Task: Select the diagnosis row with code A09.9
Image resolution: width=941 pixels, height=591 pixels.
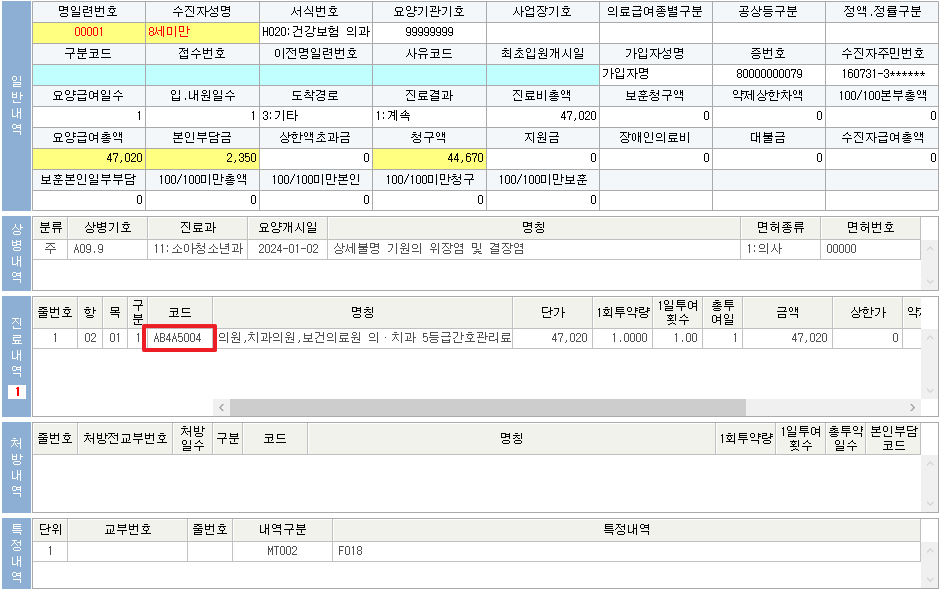Action: [400, 249]
